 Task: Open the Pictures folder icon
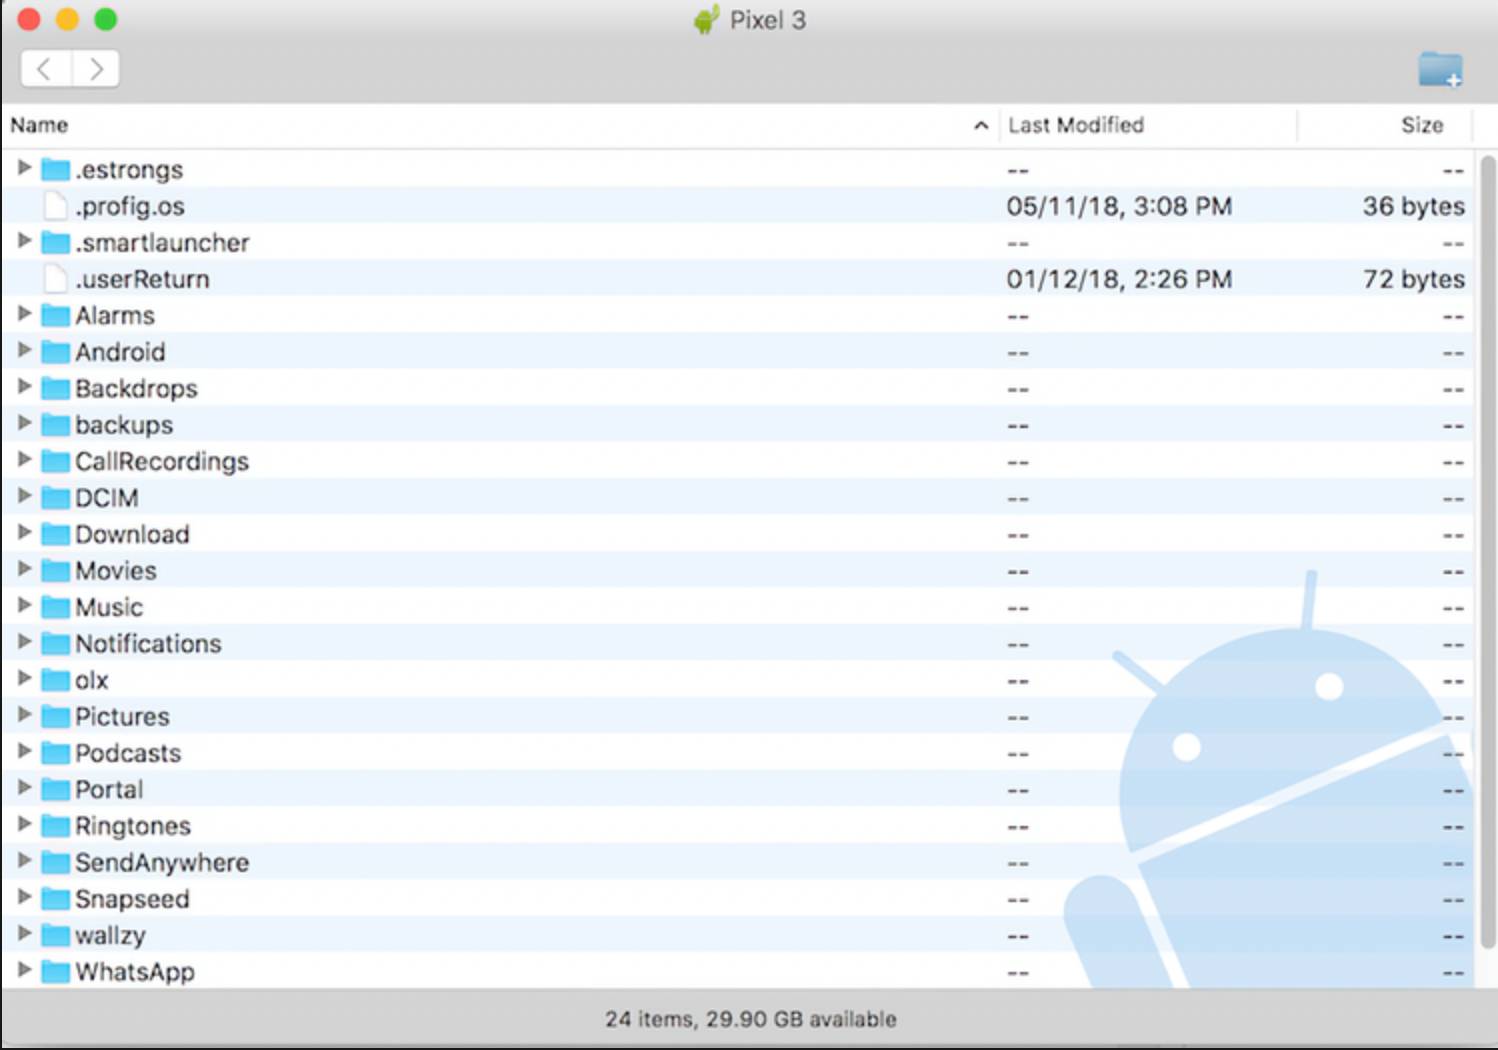point(55,716)
